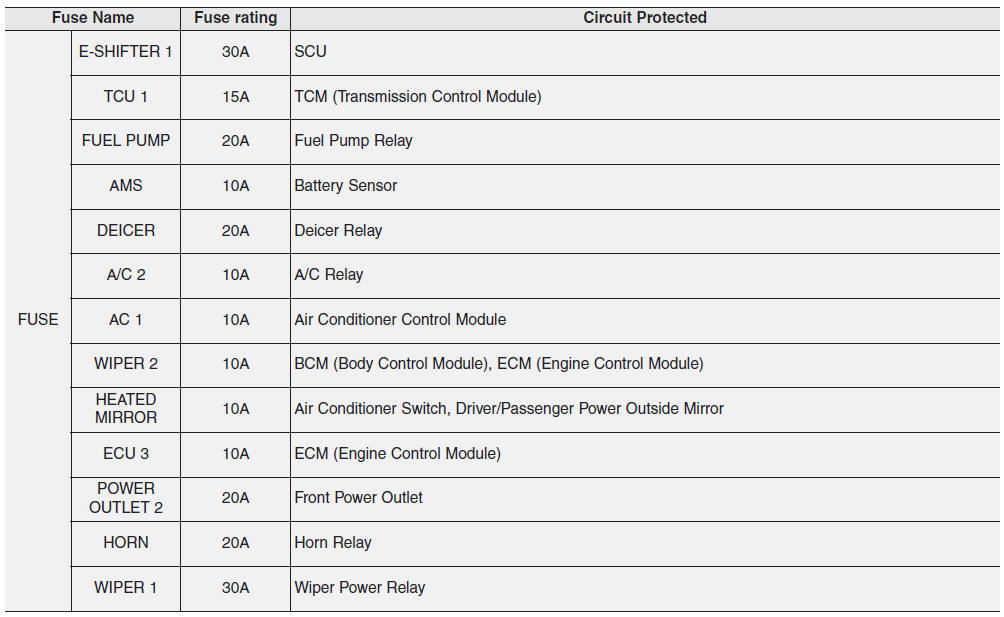The image size is (1004, 617).
Task: Click the Circuit Protected column header
Action: (645, 18)
